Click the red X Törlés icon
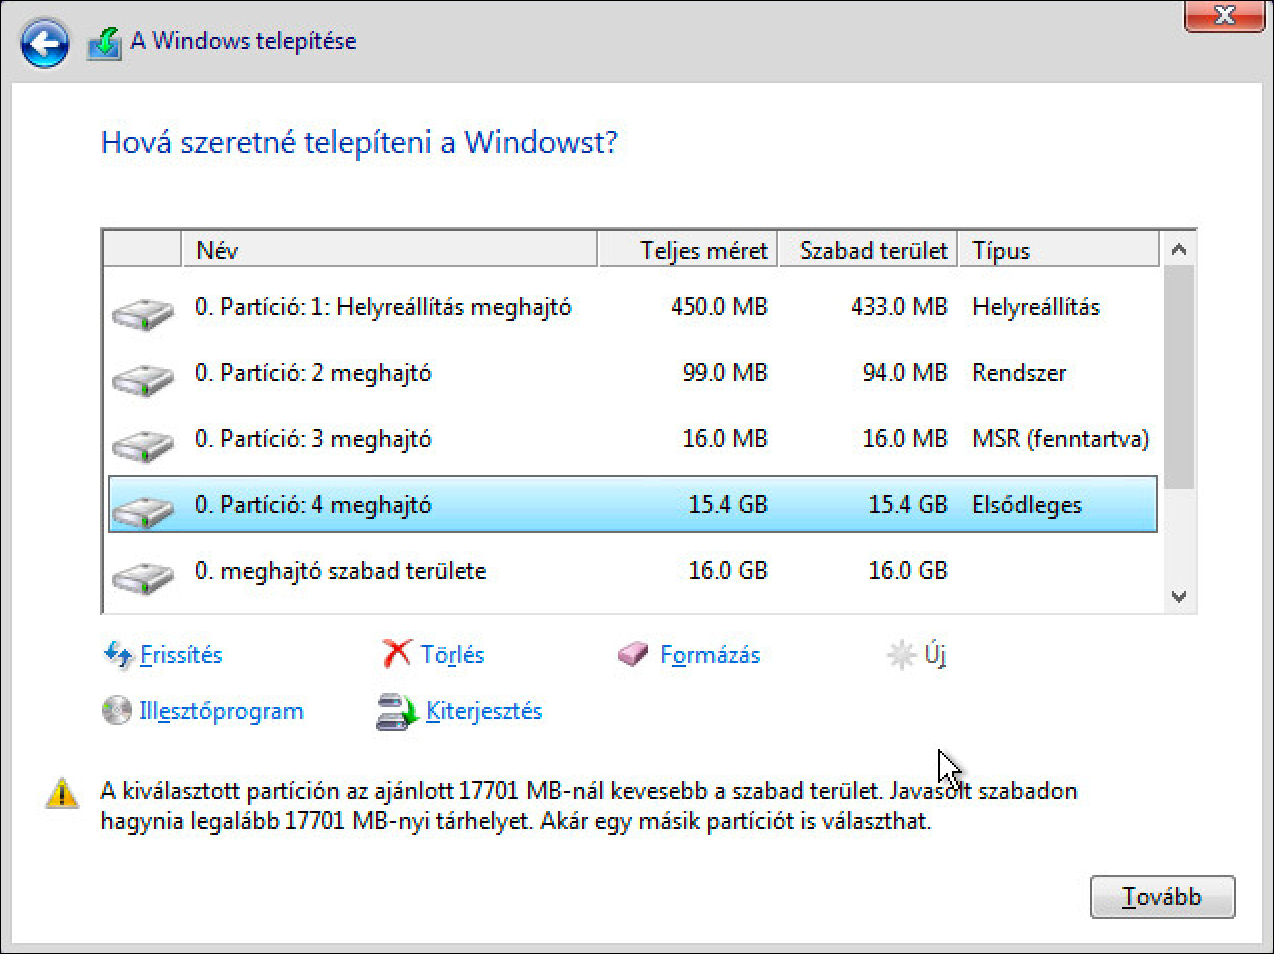The width and height of the screenshot is (1274, 954). 396,654
